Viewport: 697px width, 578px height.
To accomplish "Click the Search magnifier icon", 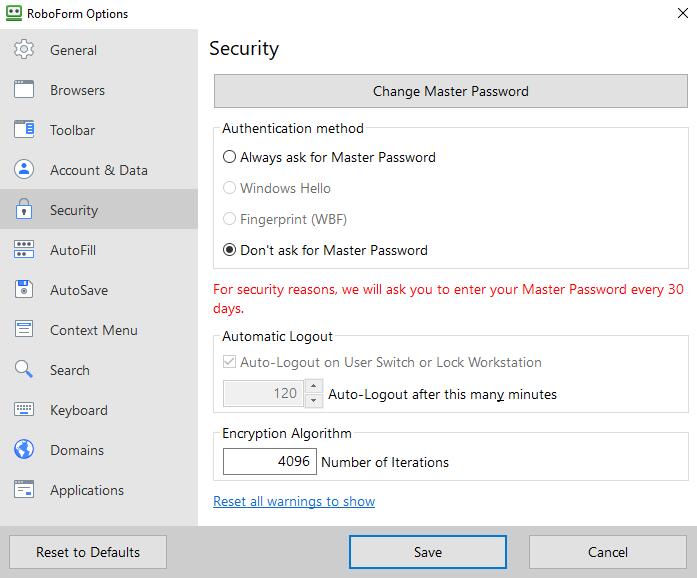I will tap(25, 370).
